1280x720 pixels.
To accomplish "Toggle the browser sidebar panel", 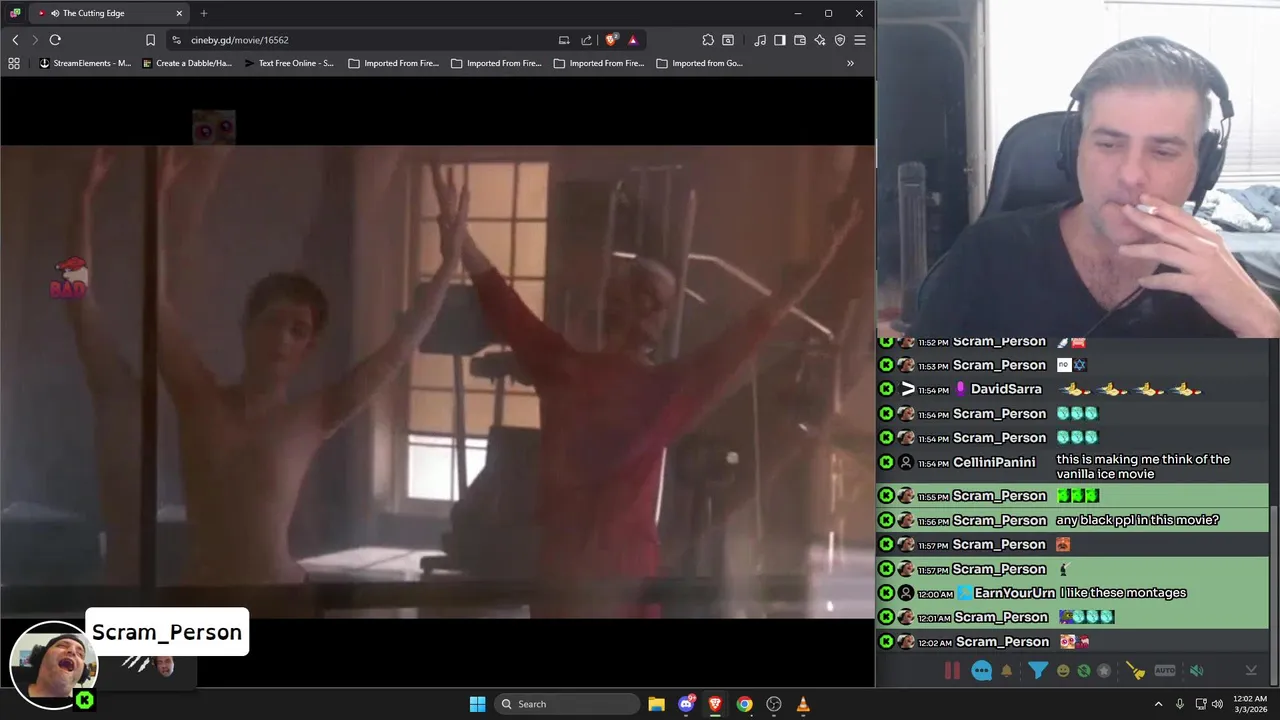I will pyautogui.click(x=780, y=40).
